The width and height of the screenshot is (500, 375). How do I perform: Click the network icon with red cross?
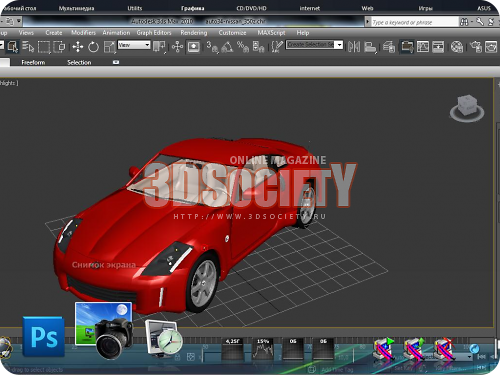coord(444,349)
